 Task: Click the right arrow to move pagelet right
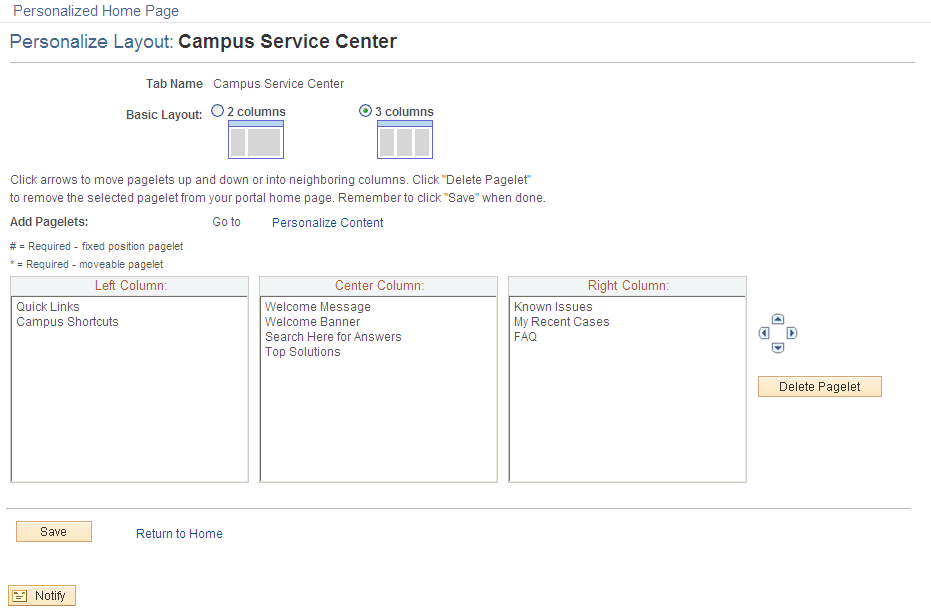coord(791,333)
